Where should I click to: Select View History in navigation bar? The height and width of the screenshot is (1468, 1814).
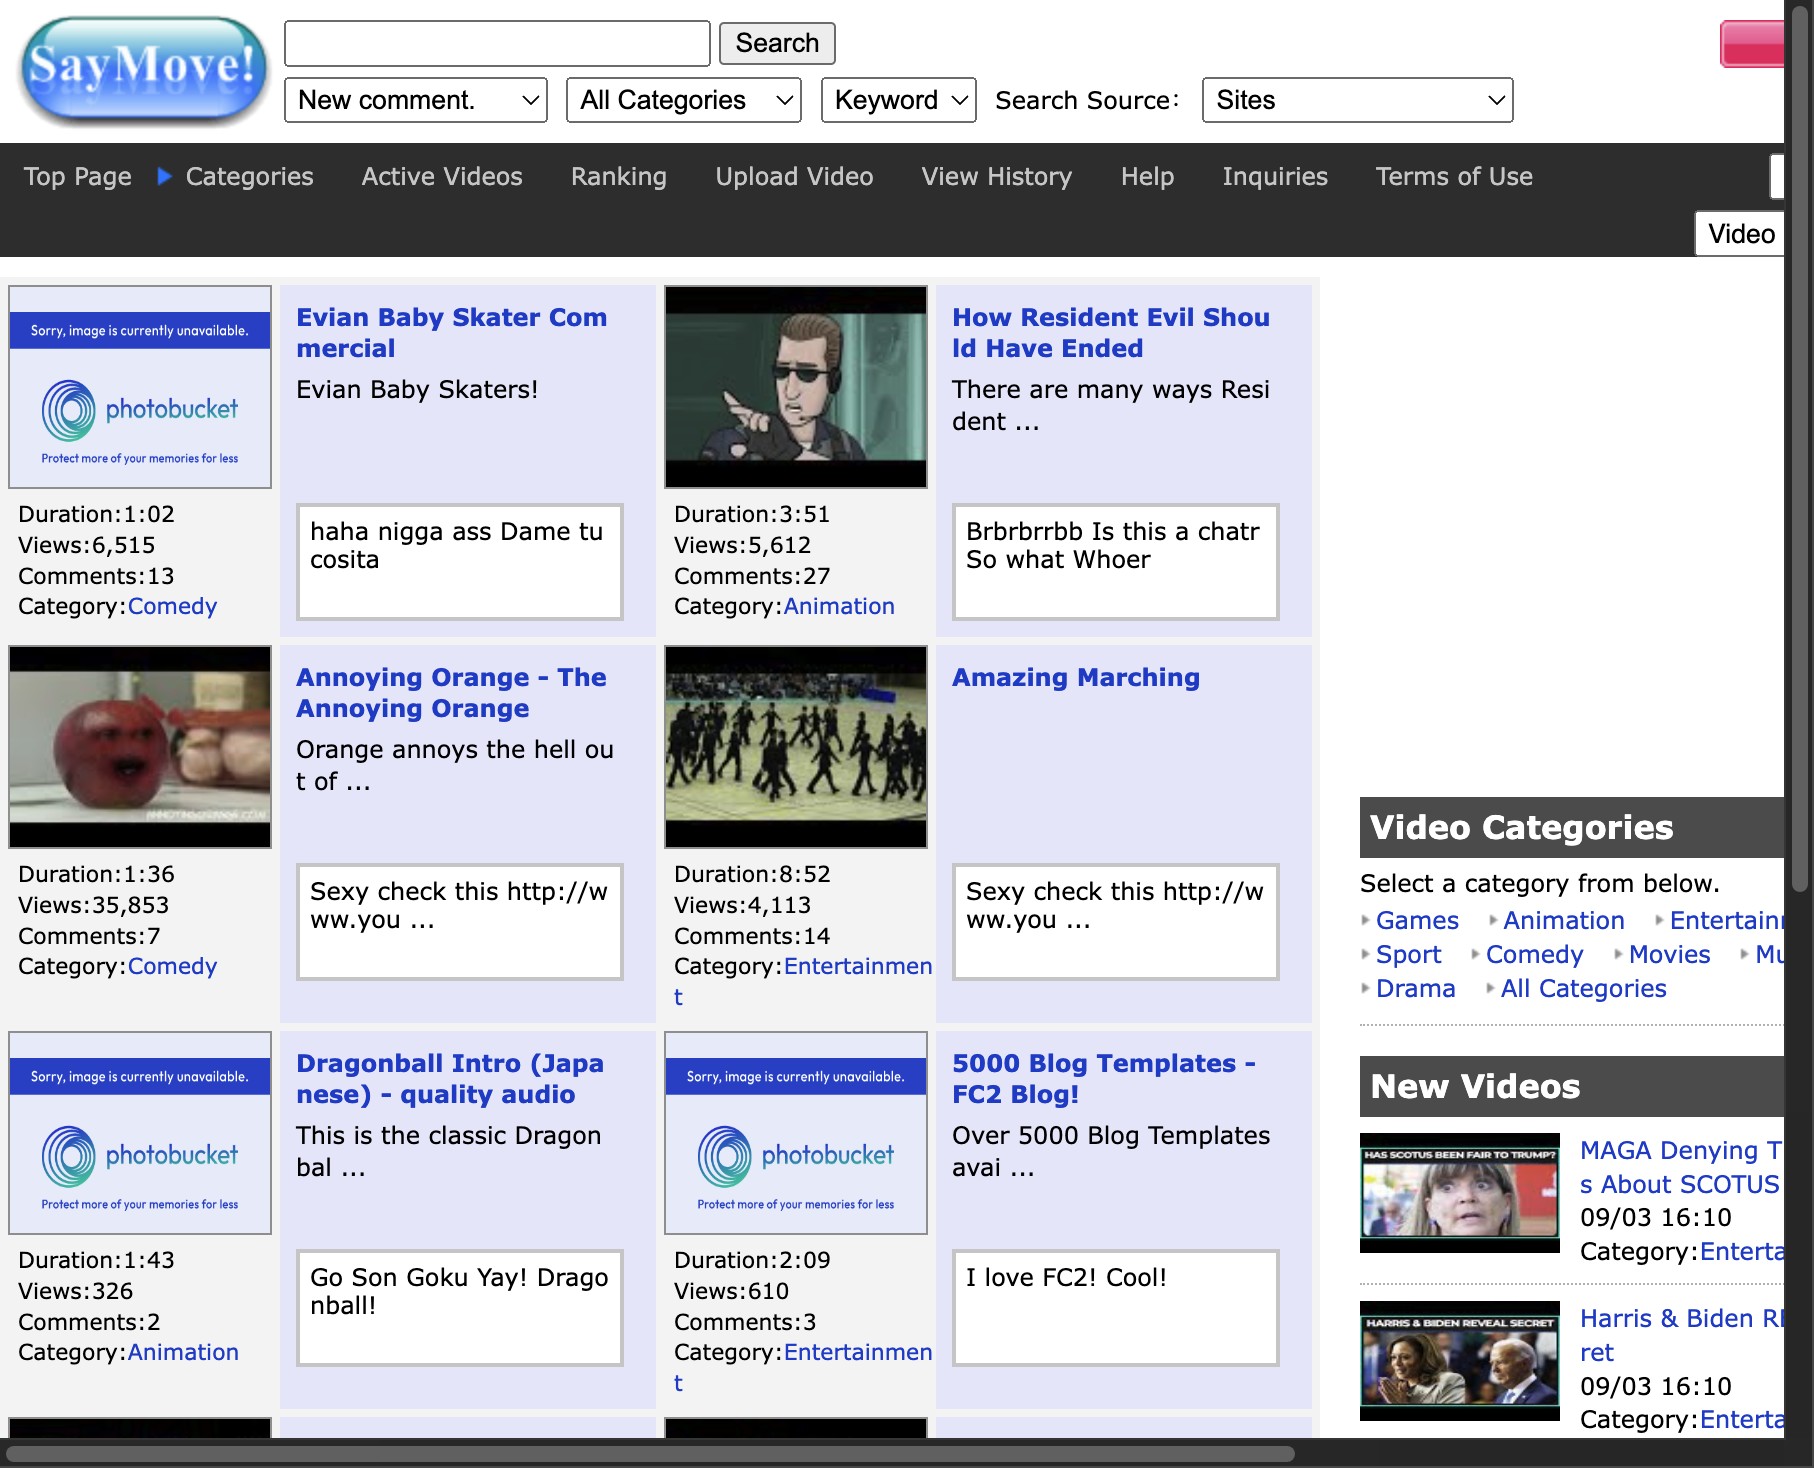pos(996,177)
